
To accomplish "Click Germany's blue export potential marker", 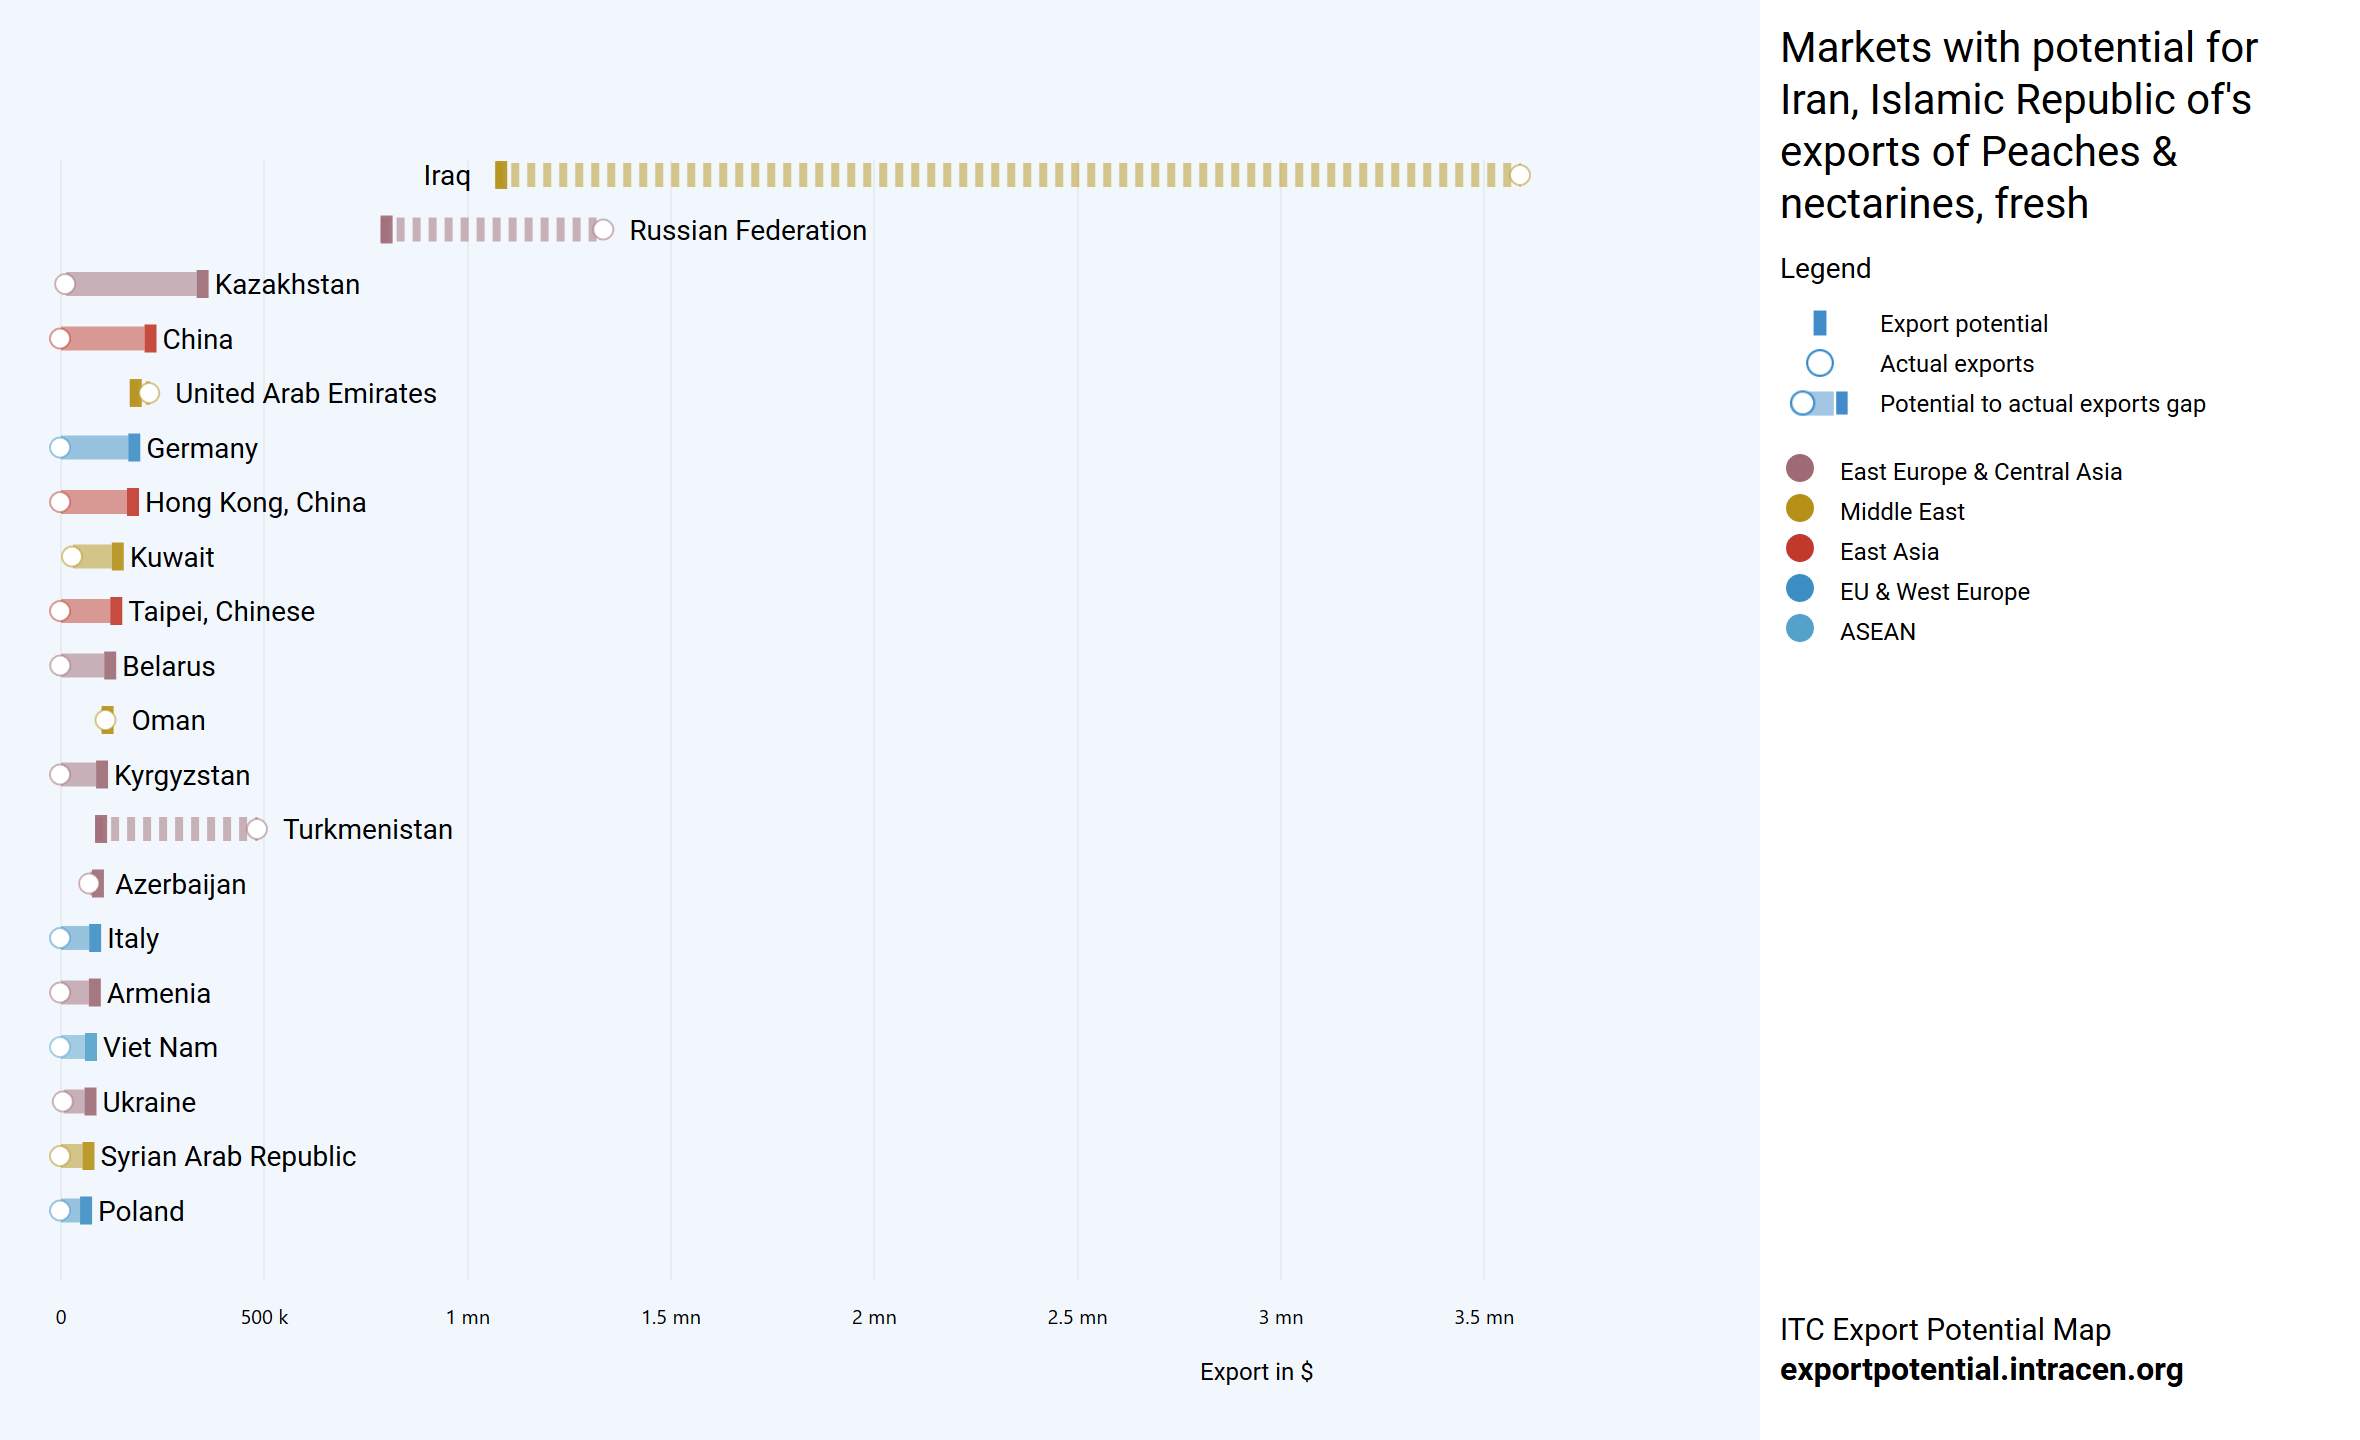I will [134, 448].
